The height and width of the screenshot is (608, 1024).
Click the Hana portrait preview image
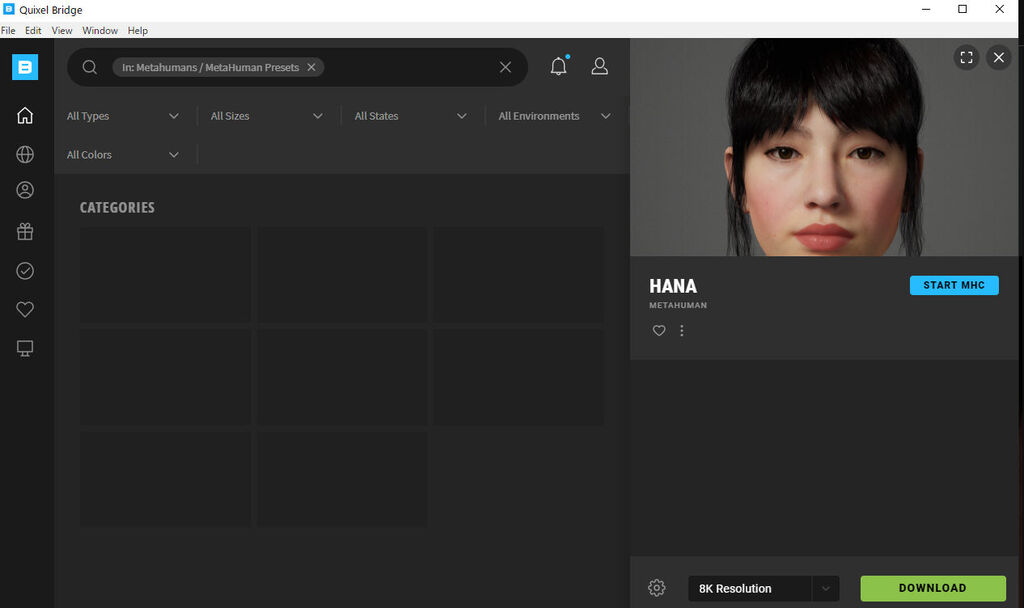point(824,147)
